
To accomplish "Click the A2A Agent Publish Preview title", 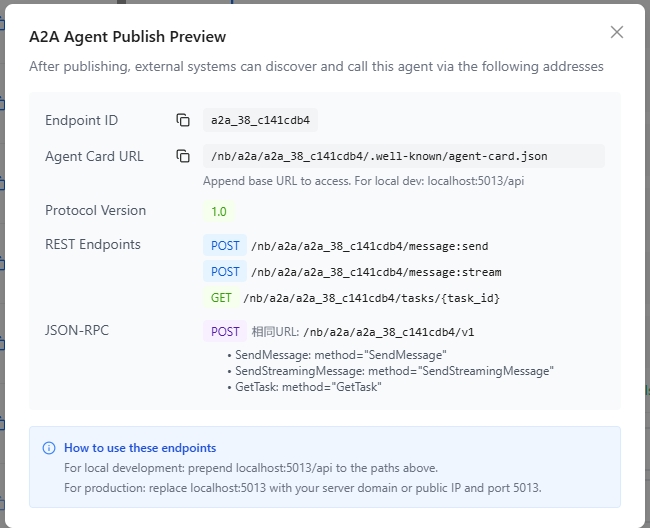I will pyautogui.click(x=128, y=37).
